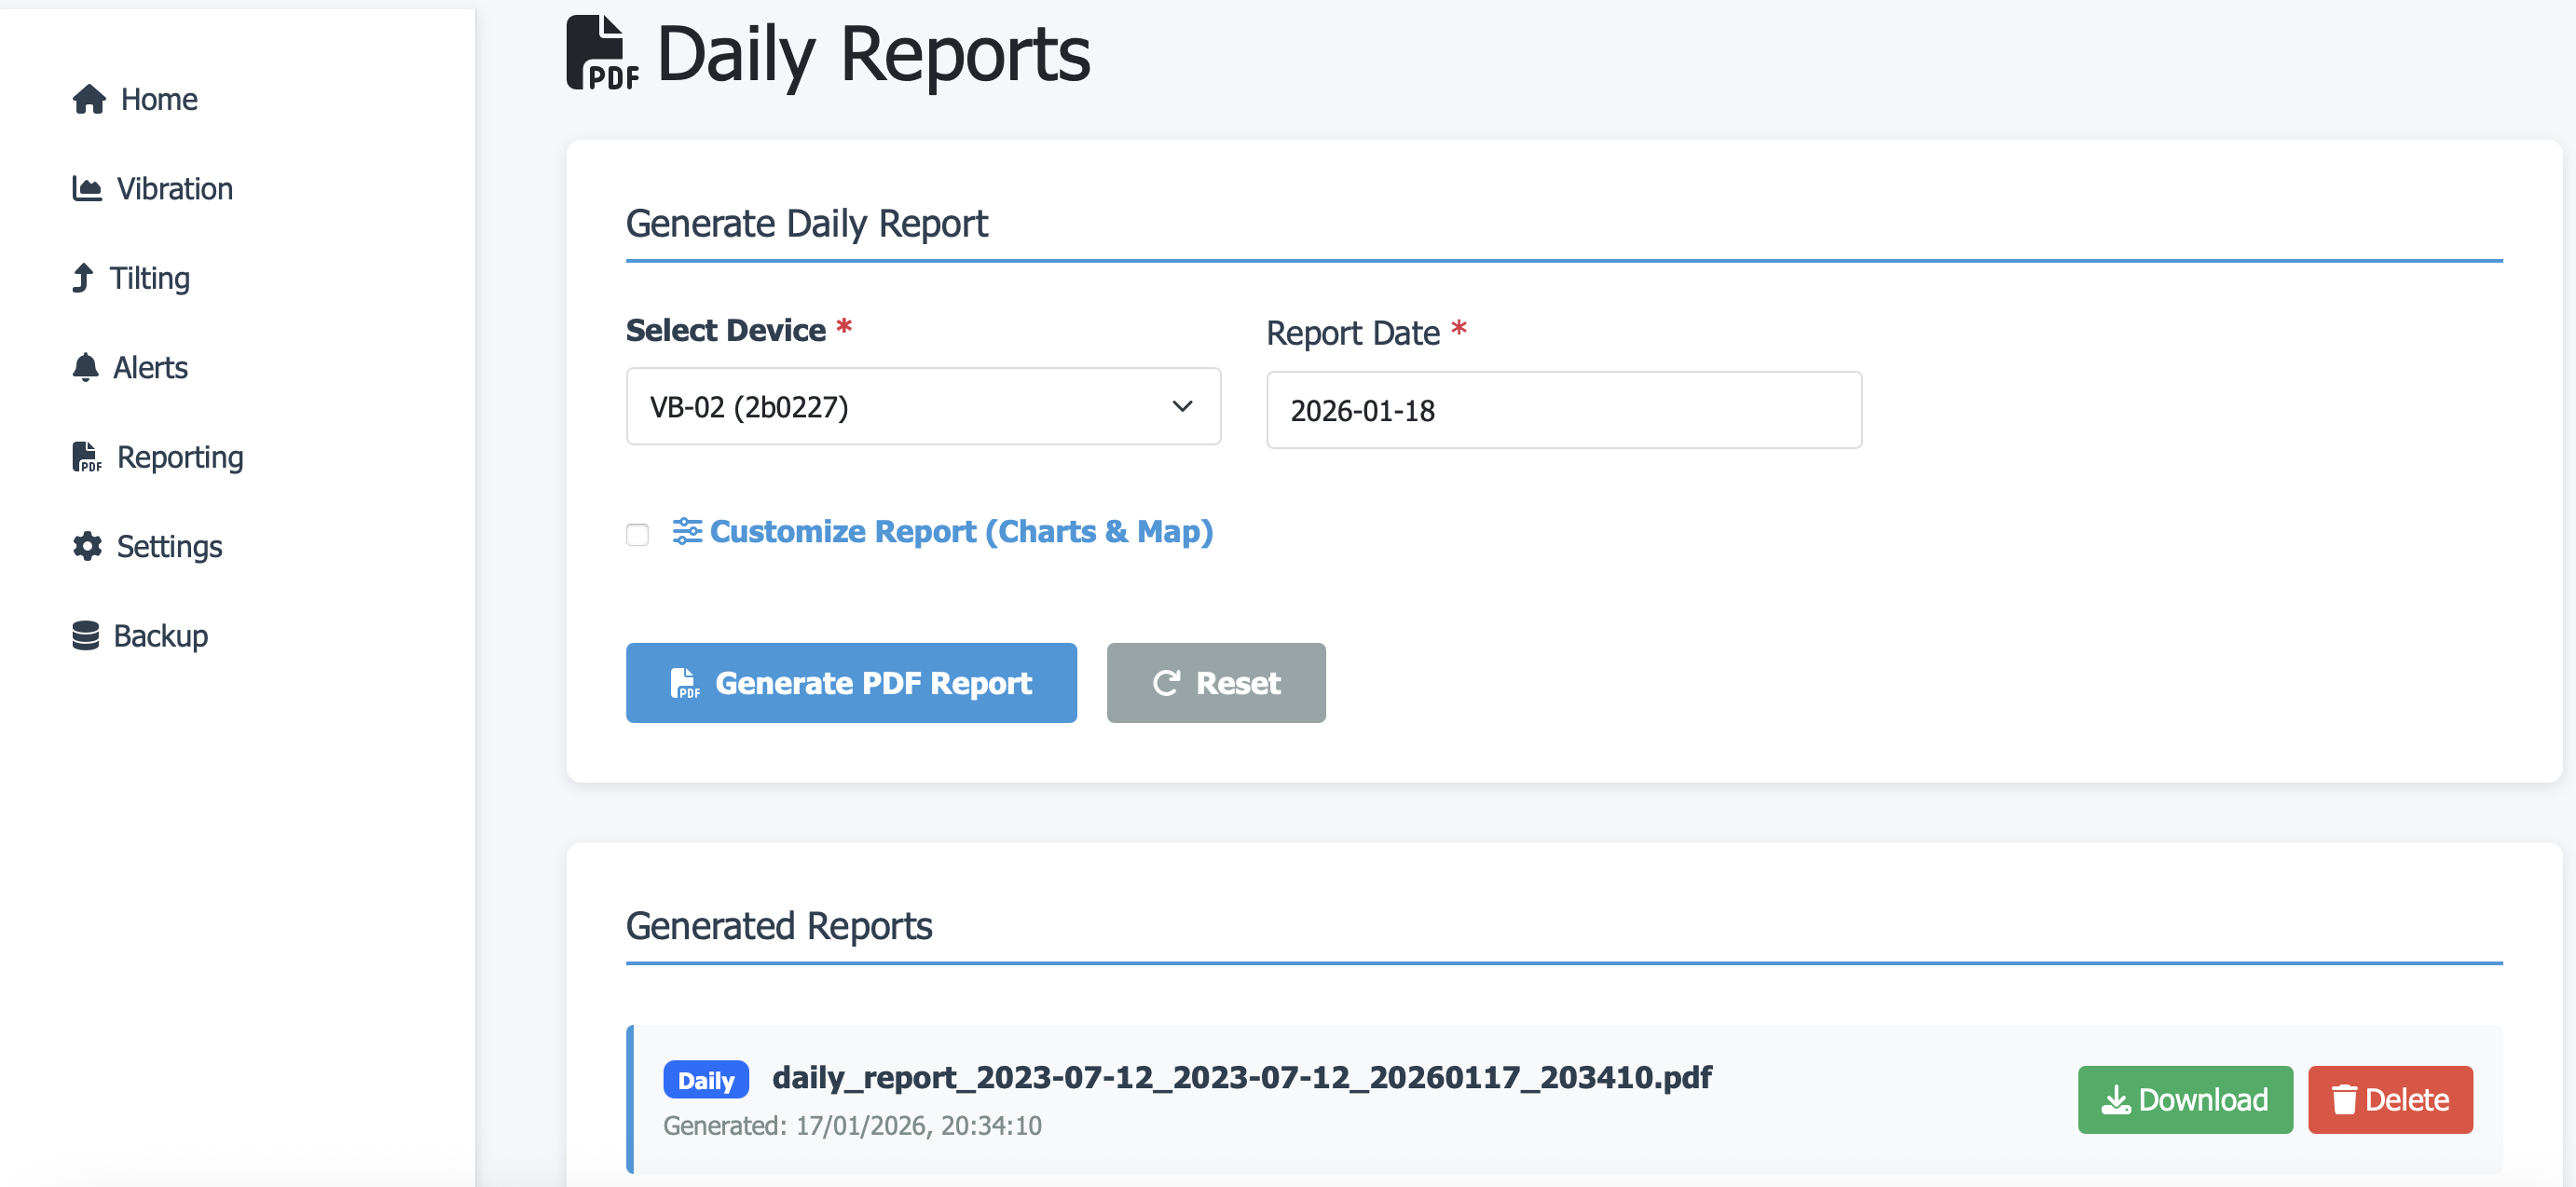Navigate to the Alerts menu entry
Viewport: 2576px width, 1187px height.
tap(152, 366)
